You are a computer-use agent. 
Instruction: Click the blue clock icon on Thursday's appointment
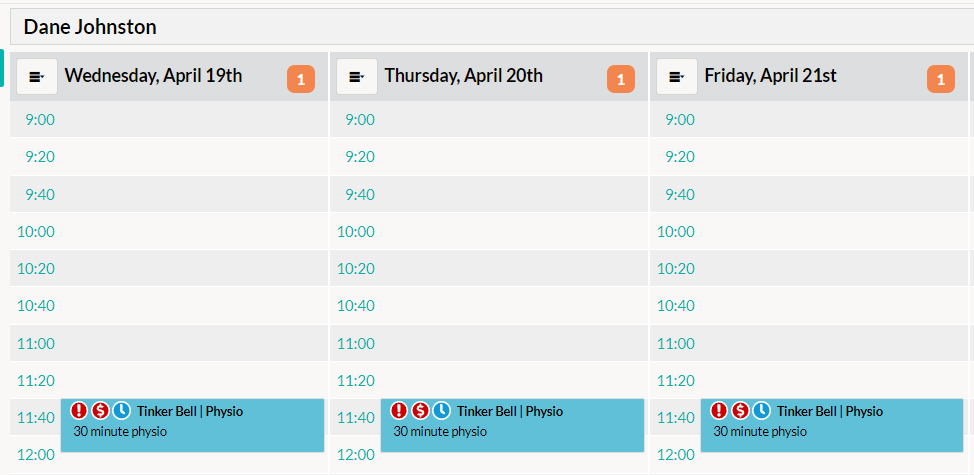(441, 410)
